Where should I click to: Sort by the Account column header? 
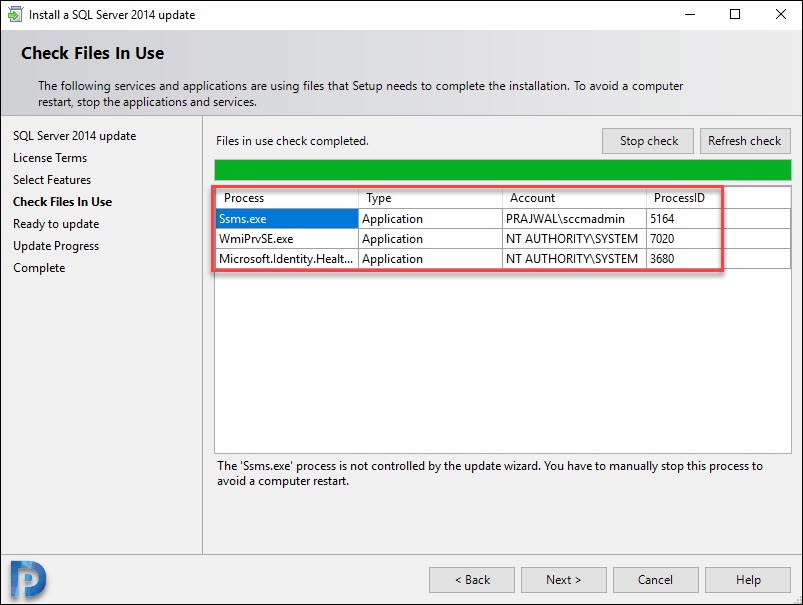574,198
